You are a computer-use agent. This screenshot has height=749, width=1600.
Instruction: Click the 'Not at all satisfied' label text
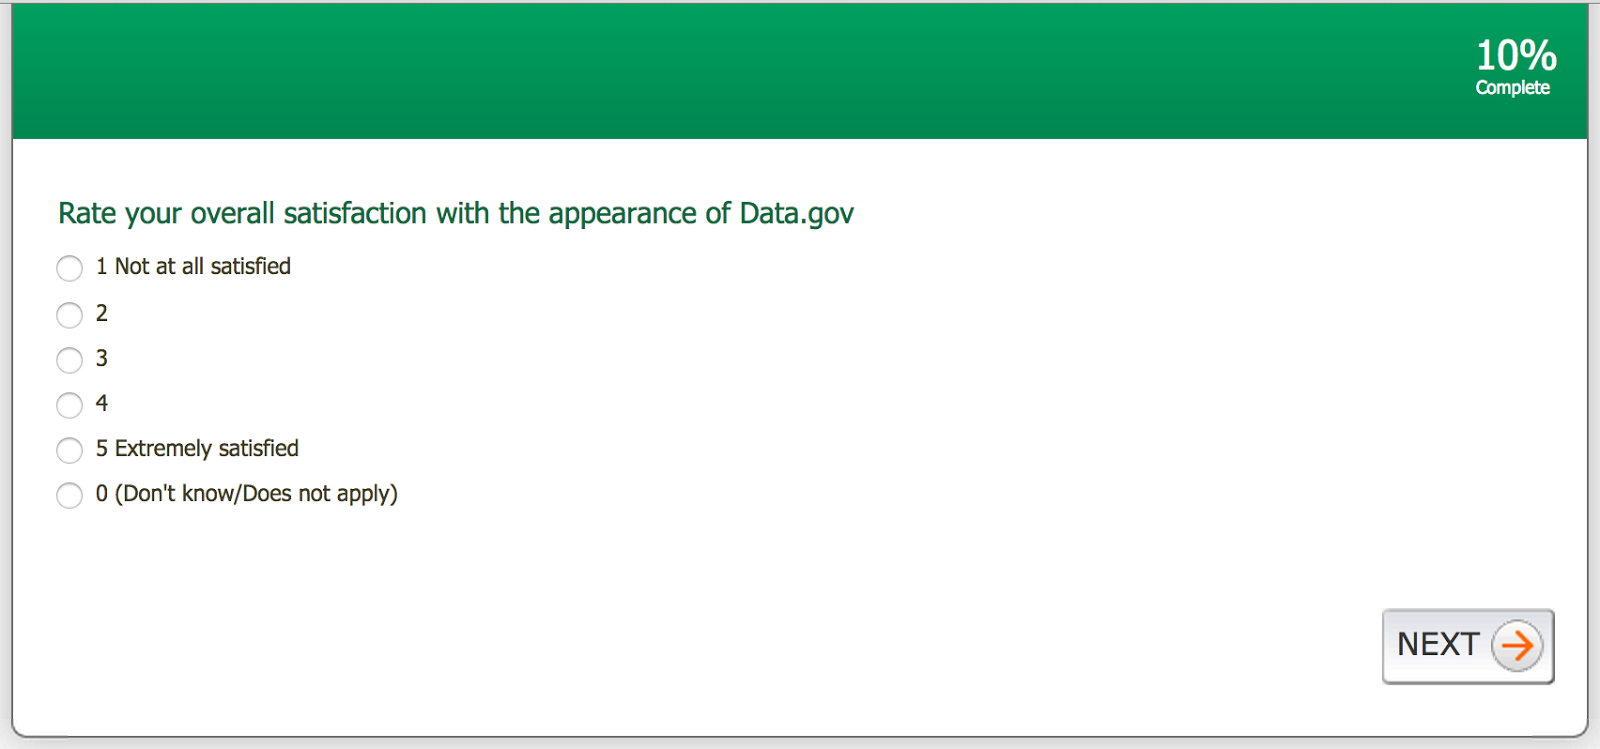coord(202,266)
